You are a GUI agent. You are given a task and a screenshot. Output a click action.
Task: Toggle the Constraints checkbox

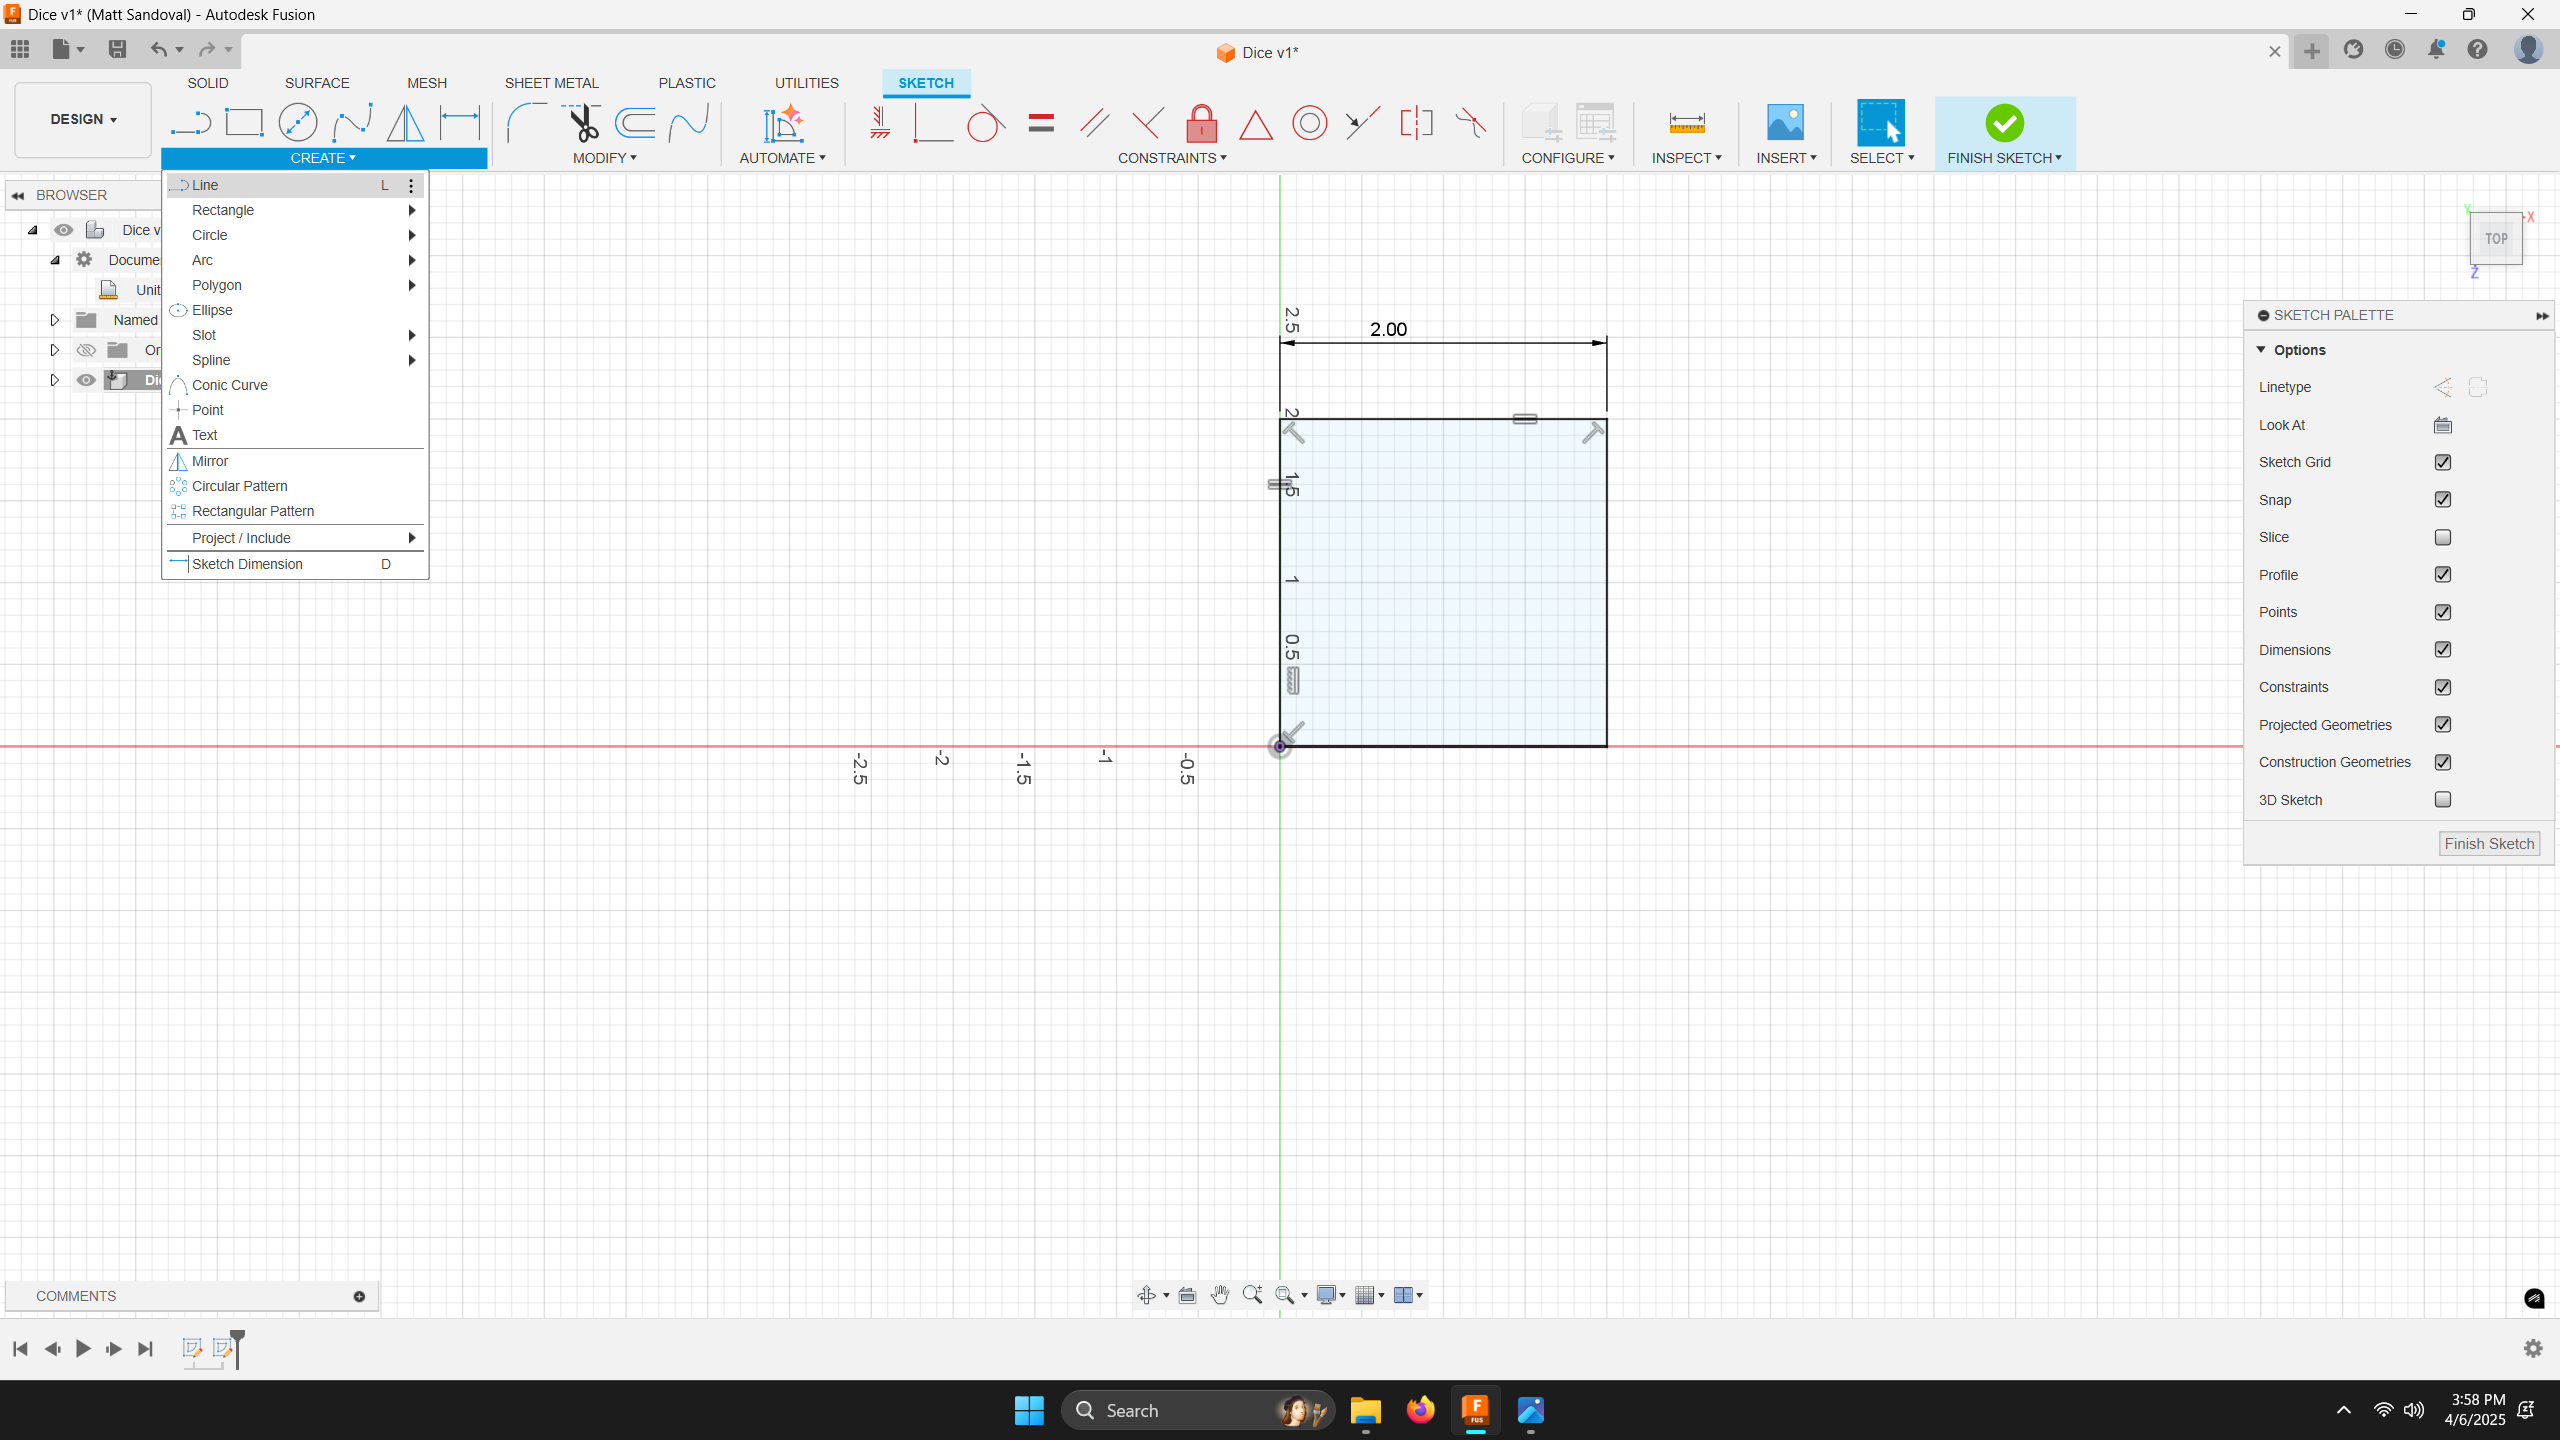click(x=2442, y=687)
